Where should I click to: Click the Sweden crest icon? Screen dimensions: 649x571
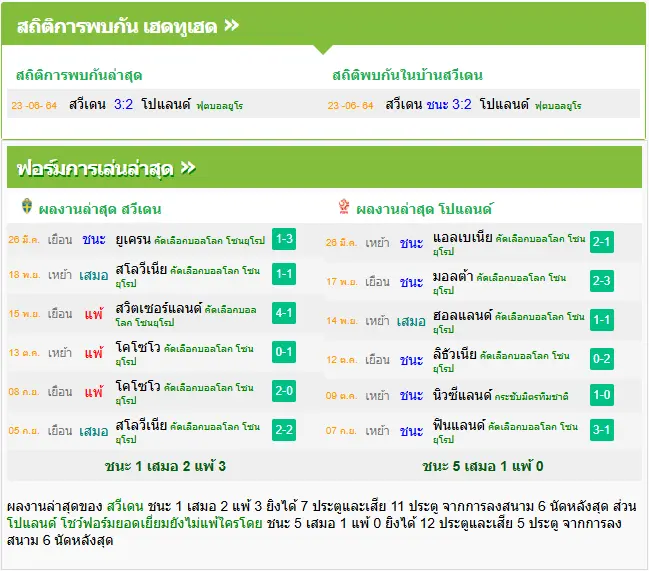(x=27, y=206)
